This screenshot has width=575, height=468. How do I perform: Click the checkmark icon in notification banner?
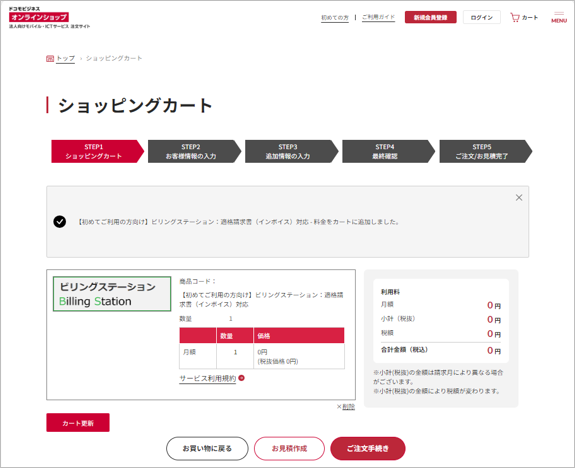pyautogui.click(x=60, y=222)
